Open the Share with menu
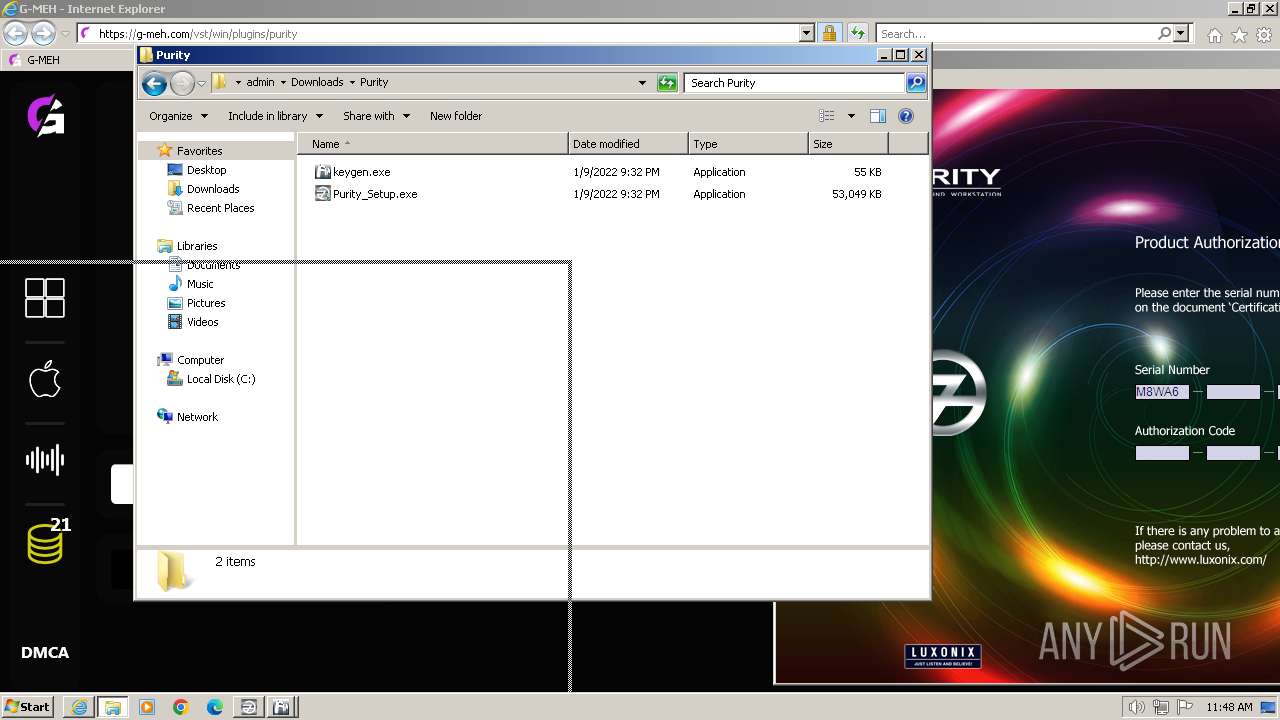Viewport: 1280px width, 720px height. [376, 116]
